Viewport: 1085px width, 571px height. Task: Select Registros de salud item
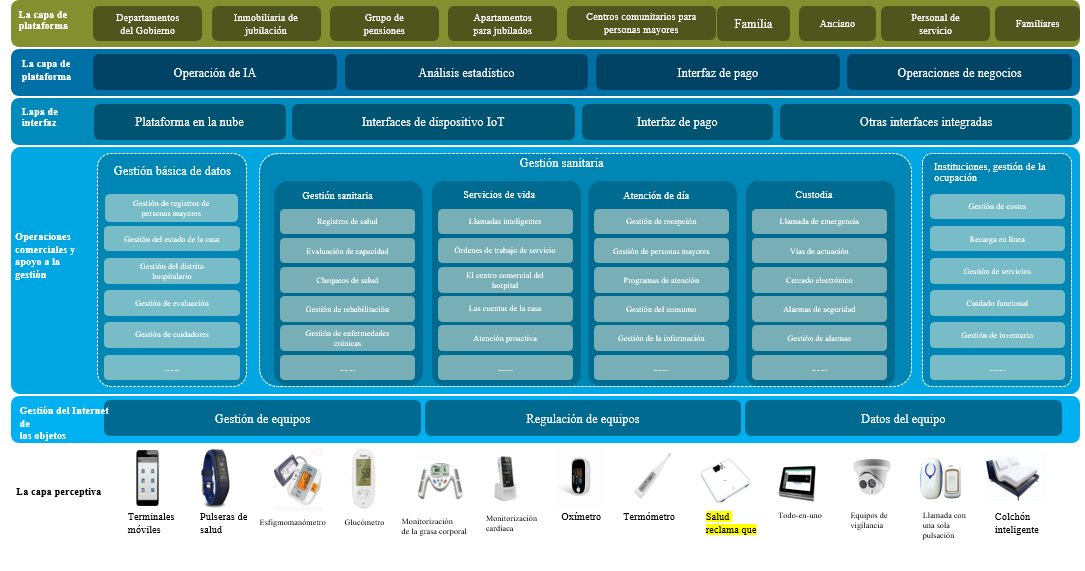(x=347, y=221)
